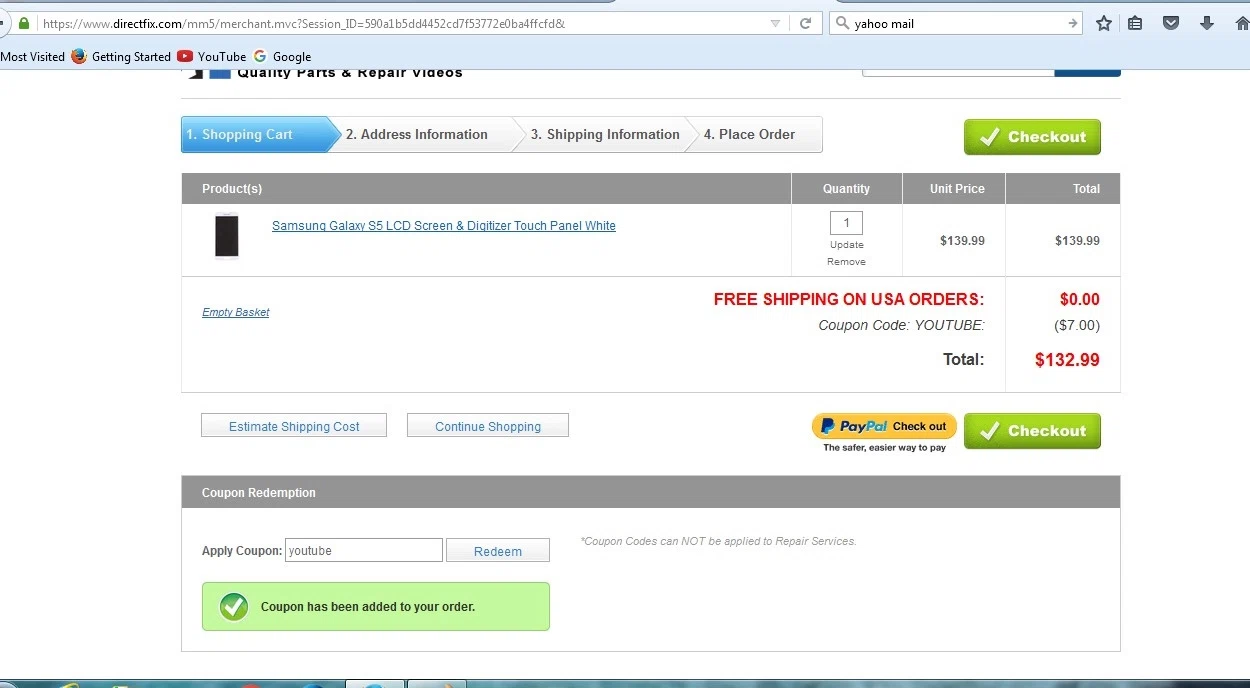The height and width of the screenshot is (688, 1250).
Task: Click the top green Checkout button
Action: click(x=1032, y=137)
